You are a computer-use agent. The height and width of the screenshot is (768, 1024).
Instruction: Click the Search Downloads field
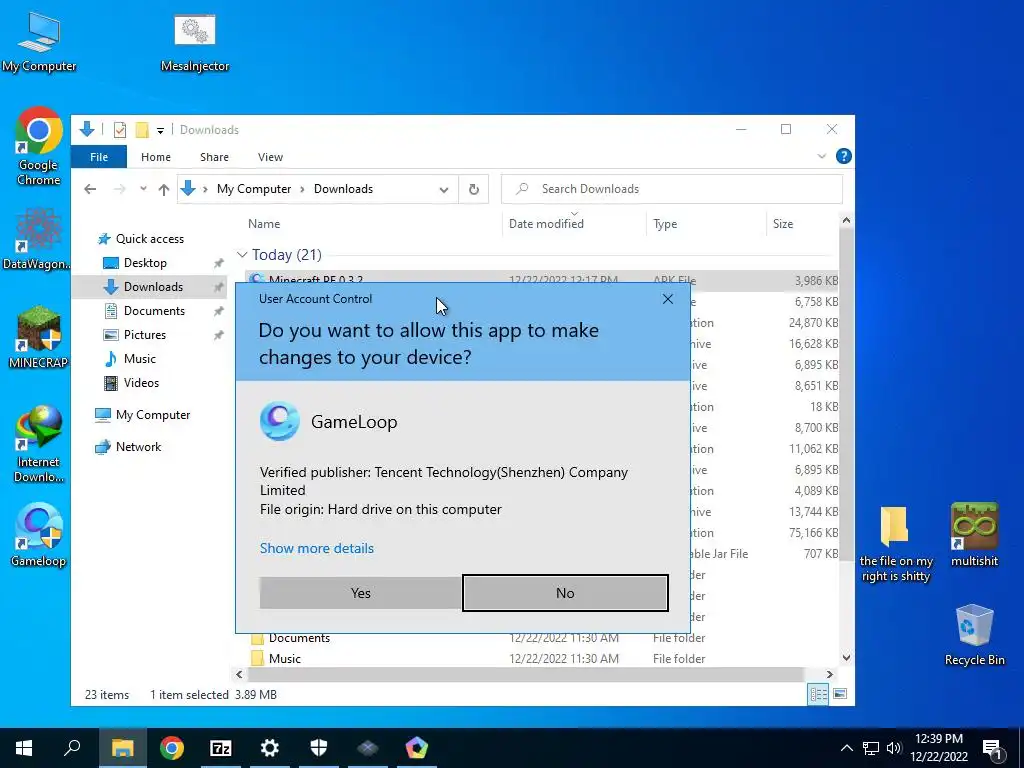tap(671, 189)
